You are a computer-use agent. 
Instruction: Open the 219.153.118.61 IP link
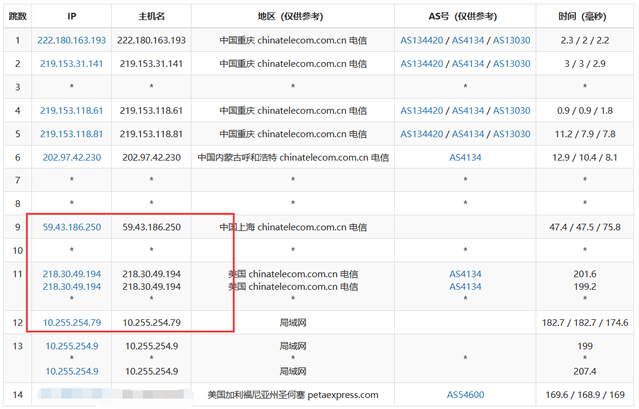tap(71, 110)
